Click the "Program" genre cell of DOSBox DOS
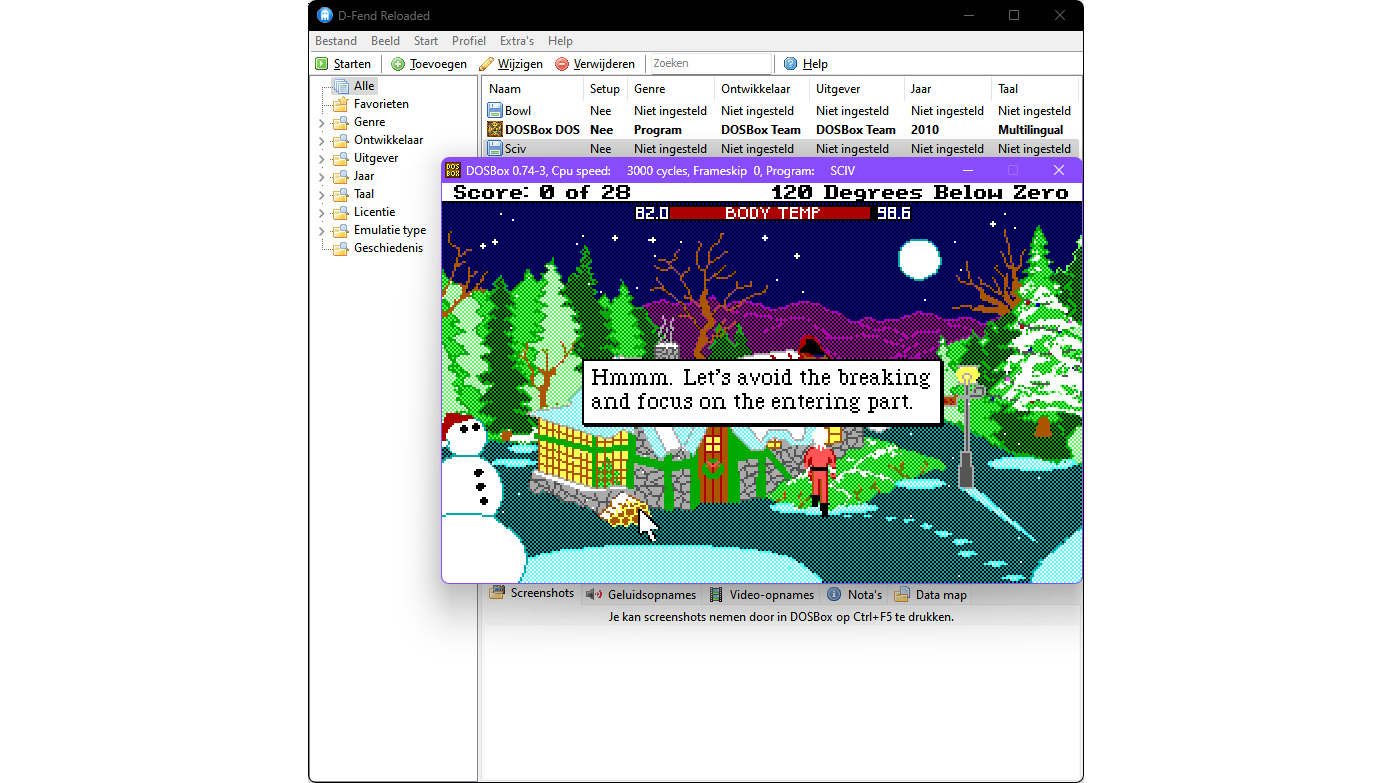This screenshot has height=783, width=1392. point(658,130)
